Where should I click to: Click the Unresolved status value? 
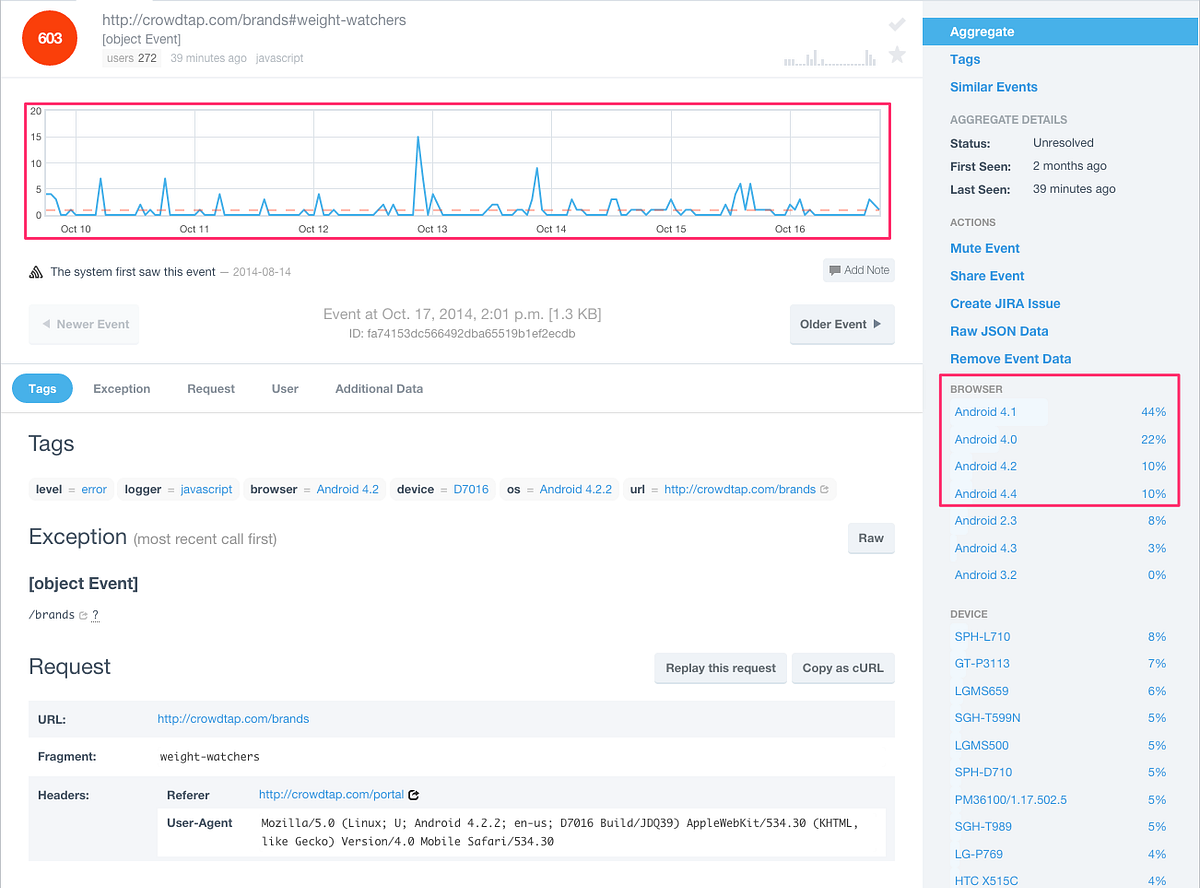click(x=1063, y=143)
